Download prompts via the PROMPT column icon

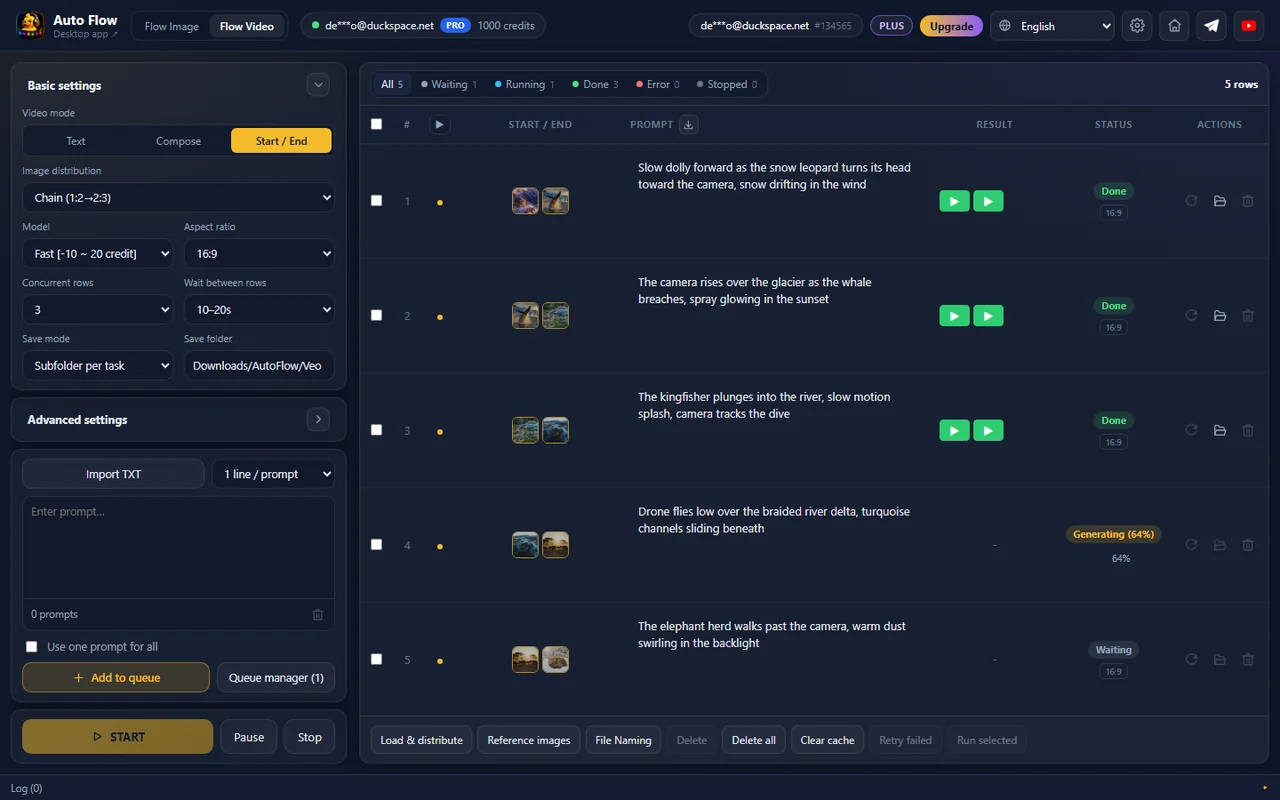[688, 125]
